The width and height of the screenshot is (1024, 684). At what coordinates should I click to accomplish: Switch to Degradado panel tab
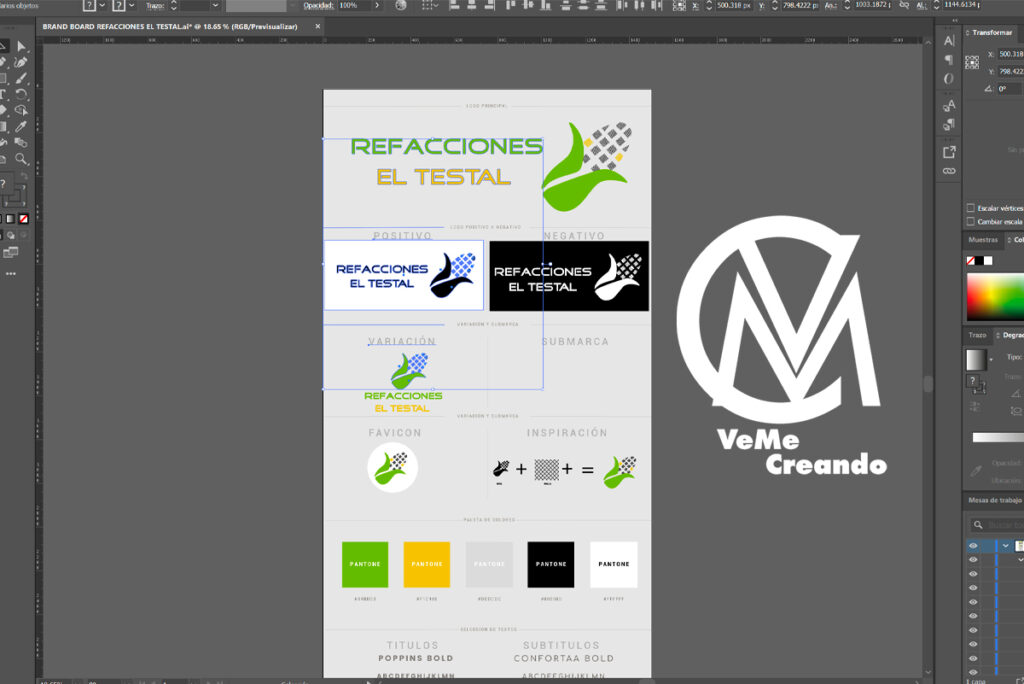[x=1013, y=335]
